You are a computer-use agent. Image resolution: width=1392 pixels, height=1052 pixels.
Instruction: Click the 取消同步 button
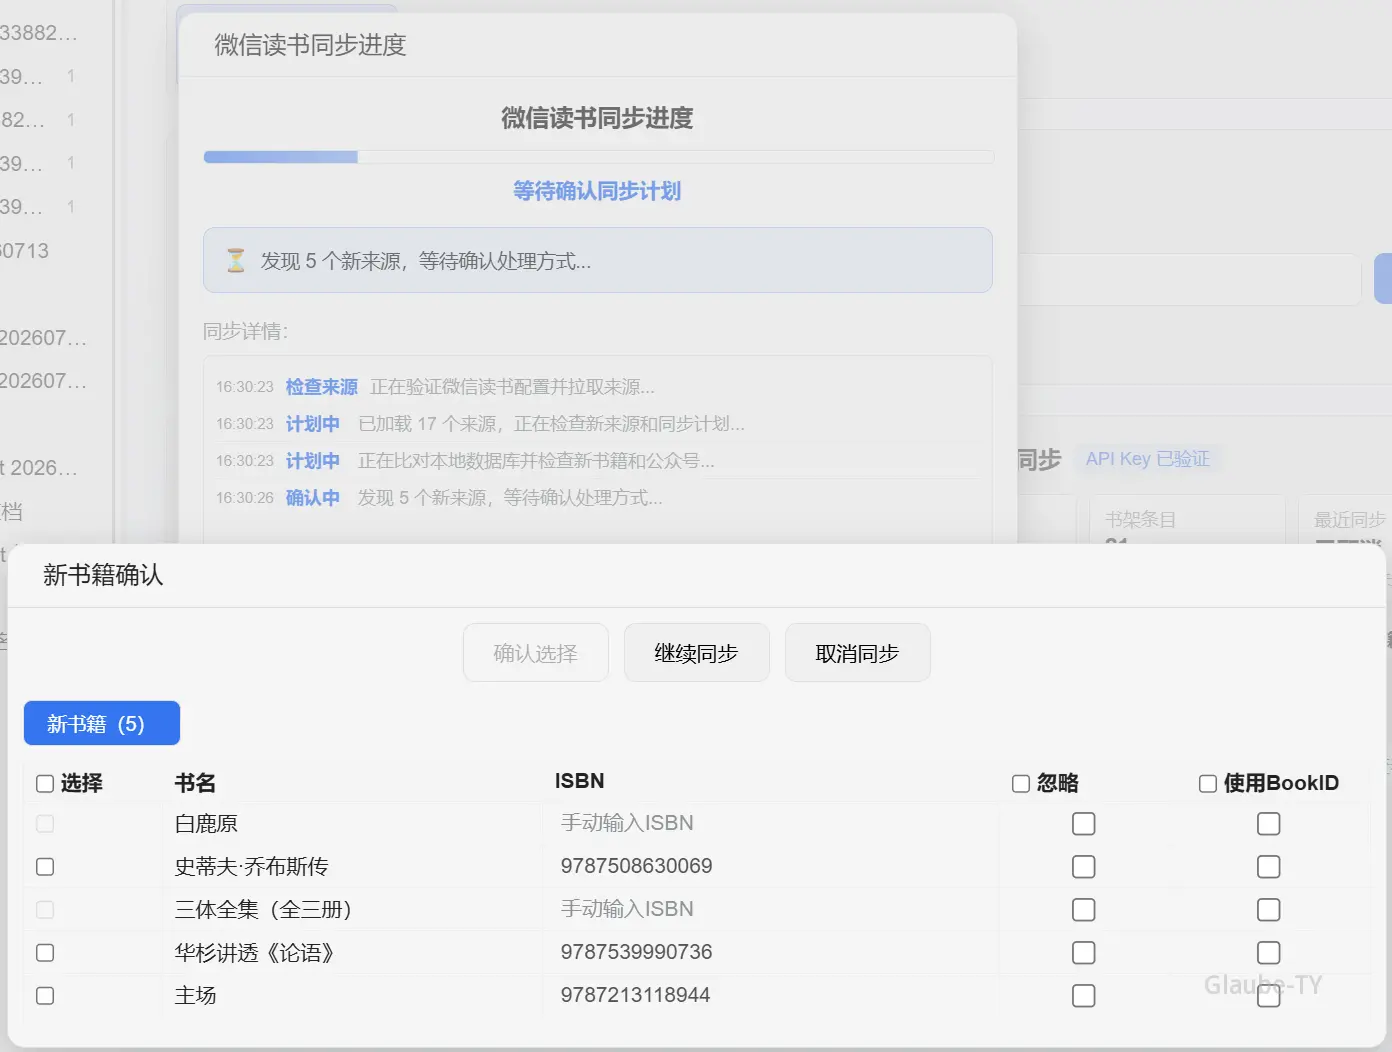[x=858, y=653]
